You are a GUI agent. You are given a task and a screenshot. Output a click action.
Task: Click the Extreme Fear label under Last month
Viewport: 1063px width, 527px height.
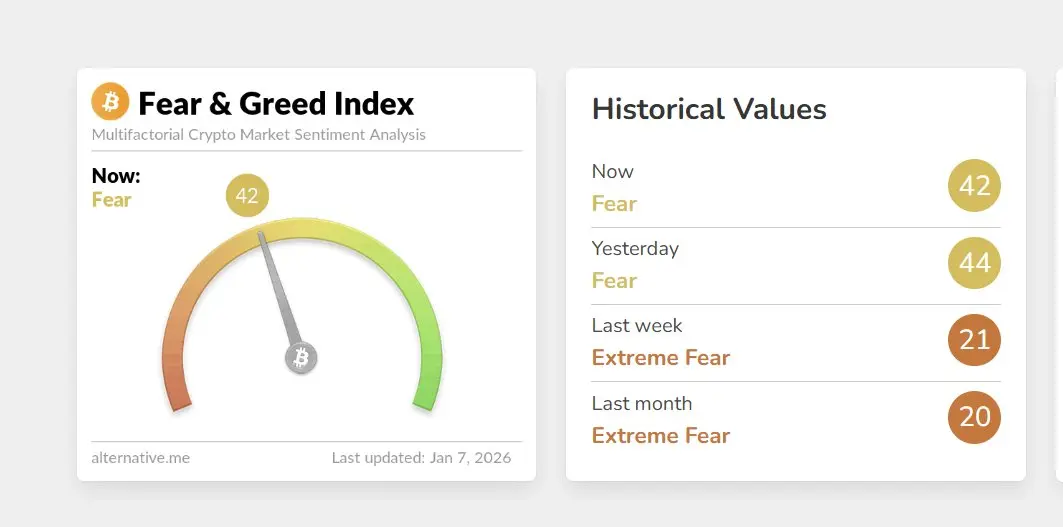(x=660, y=435)
